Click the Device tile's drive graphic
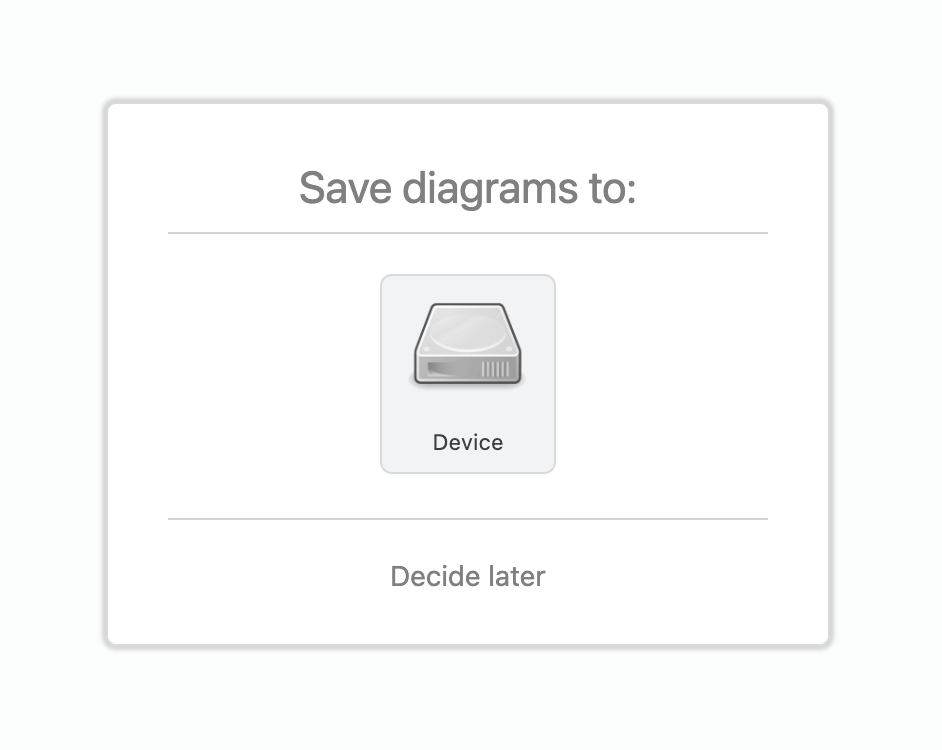Viewport: 942px width, 750px height. 468,344
